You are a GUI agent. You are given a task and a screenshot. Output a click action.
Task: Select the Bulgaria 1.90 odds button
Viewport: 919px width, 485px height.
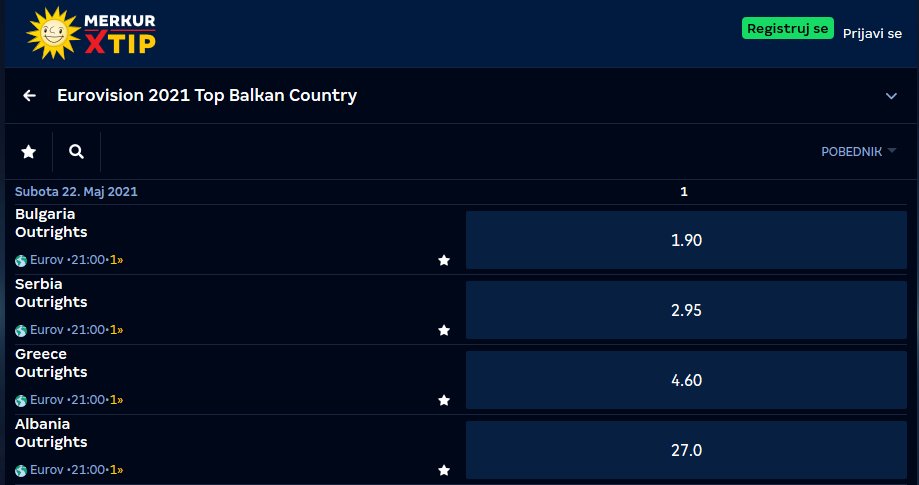686,240
